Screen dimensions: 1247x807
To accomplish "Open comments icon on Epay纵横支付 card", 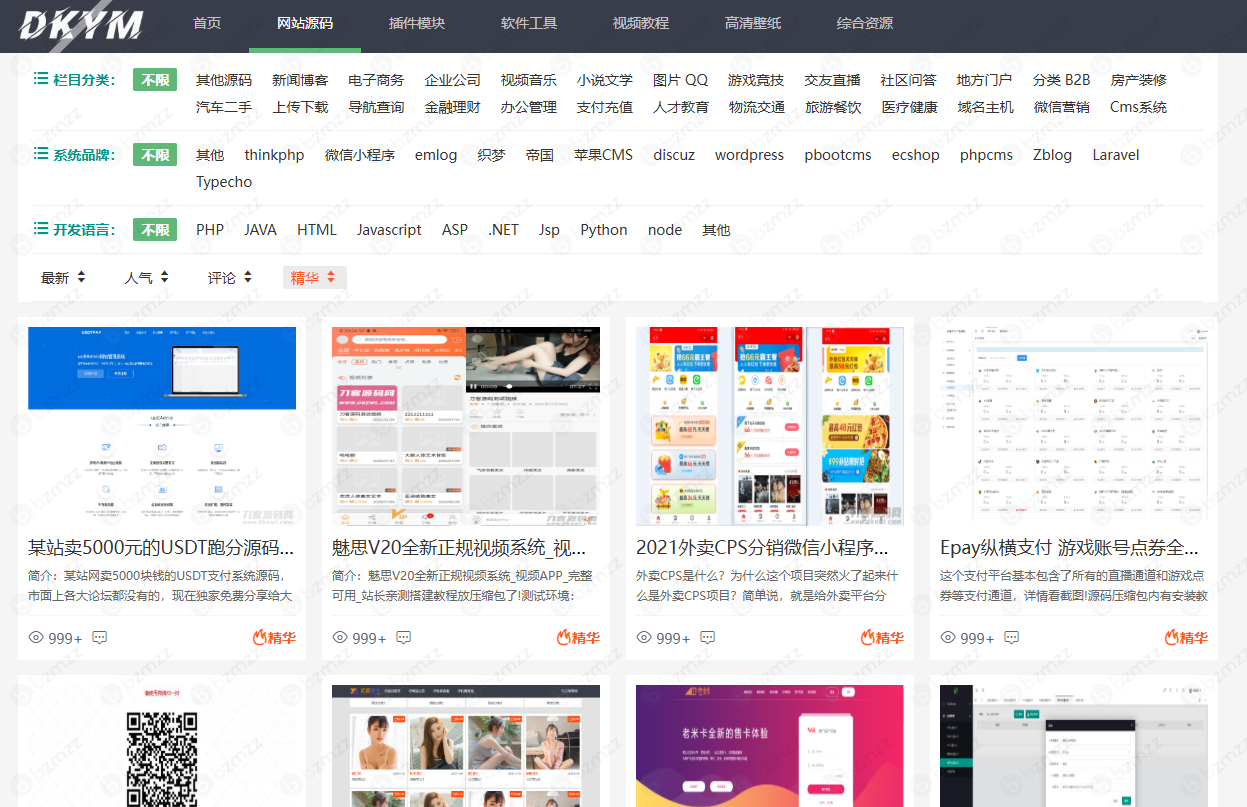I will click(1011, 637).
